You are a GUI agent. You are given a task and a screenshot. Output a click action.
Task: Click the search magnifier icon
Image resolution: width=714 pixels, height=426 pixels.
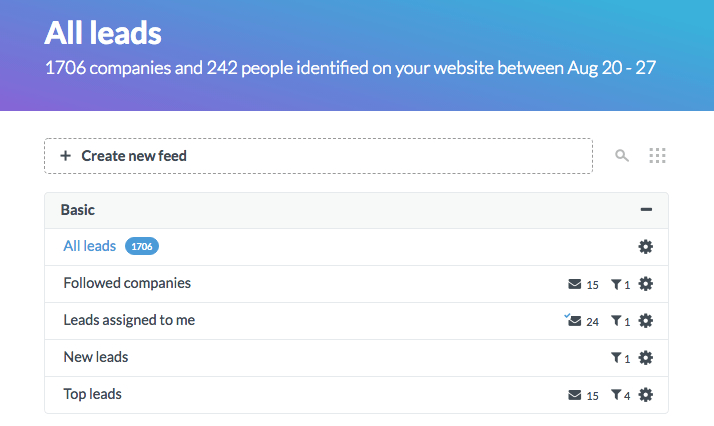(x=622, y=156)
